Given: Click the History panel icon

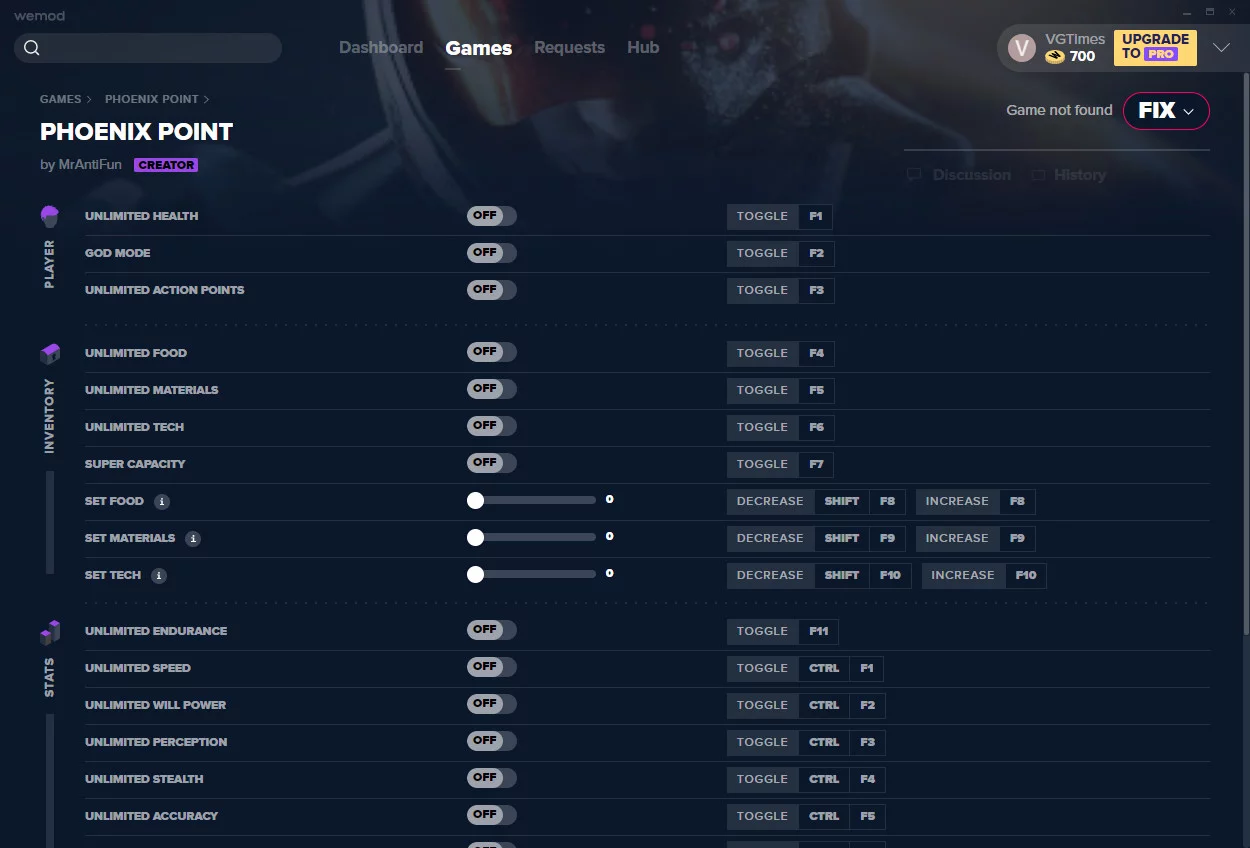Looking at the screenshot, I should click(x=1039, y=175).
